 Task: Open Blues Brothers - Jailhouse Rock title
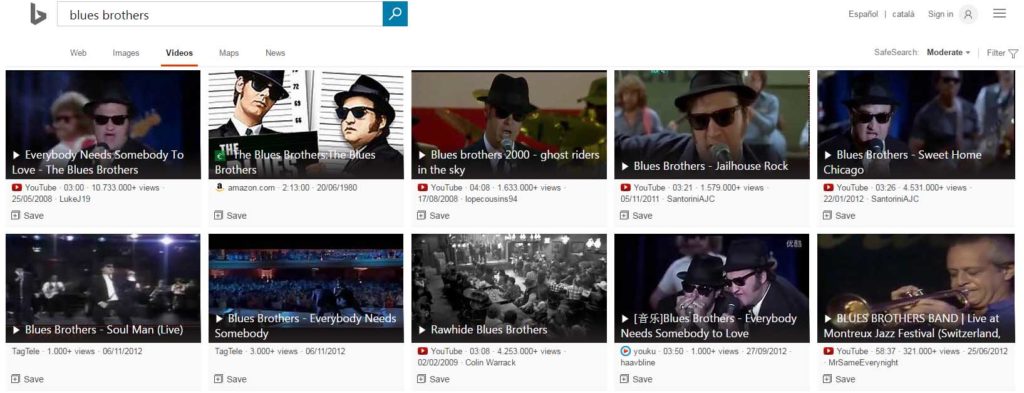click(x=705, y=166)
